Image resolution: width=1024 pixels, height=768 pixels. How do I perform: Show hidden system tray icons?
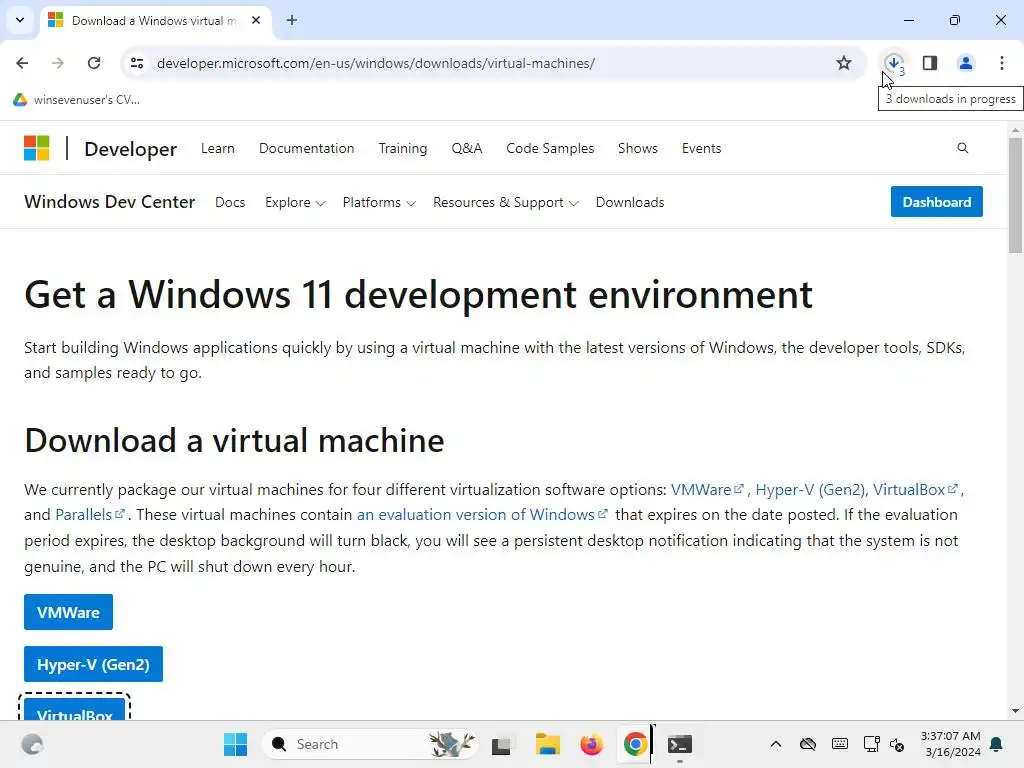775,744
